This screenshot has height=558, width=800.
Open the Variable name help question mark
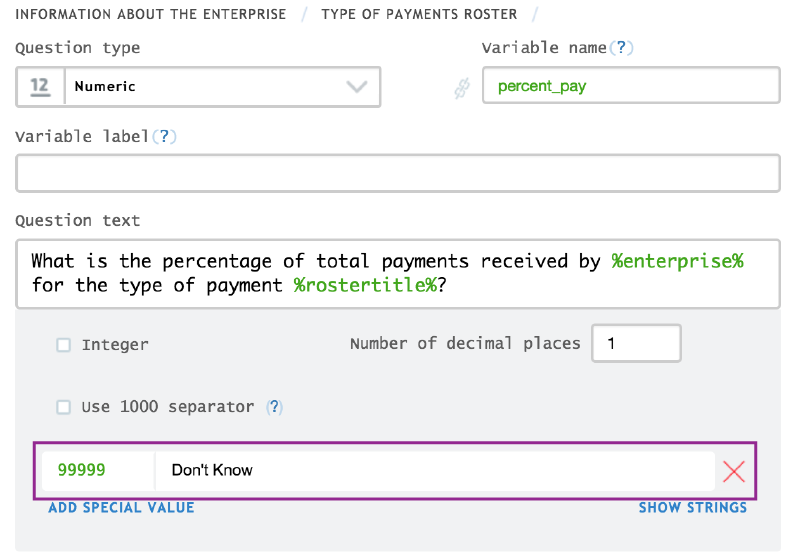point(623,48)
